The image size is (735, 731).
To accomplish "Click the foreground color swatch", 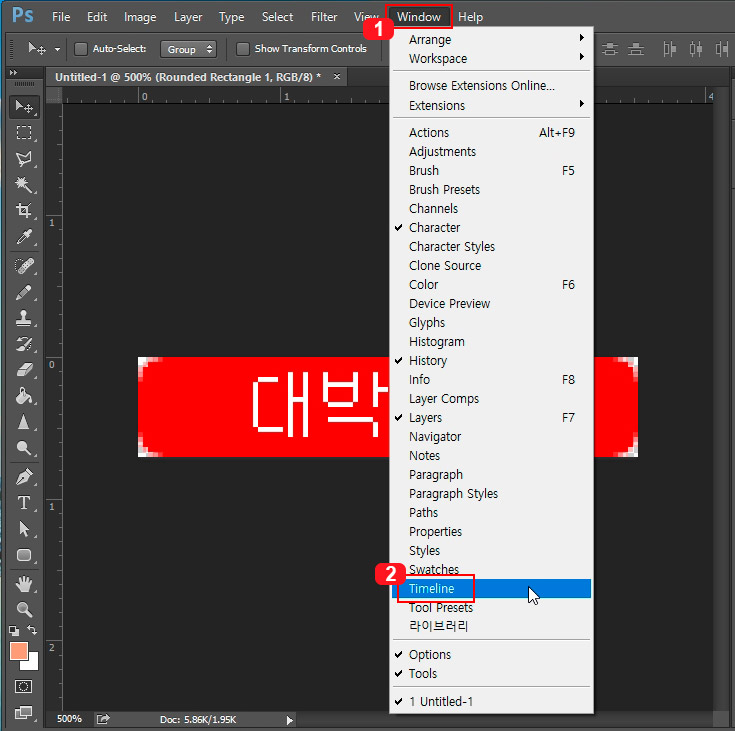I will click(18, 651).
